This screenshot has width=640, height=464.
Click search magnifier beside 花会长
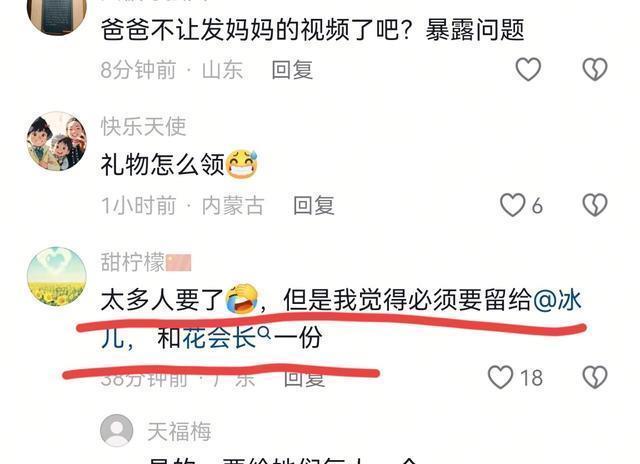tap(264, 334)
